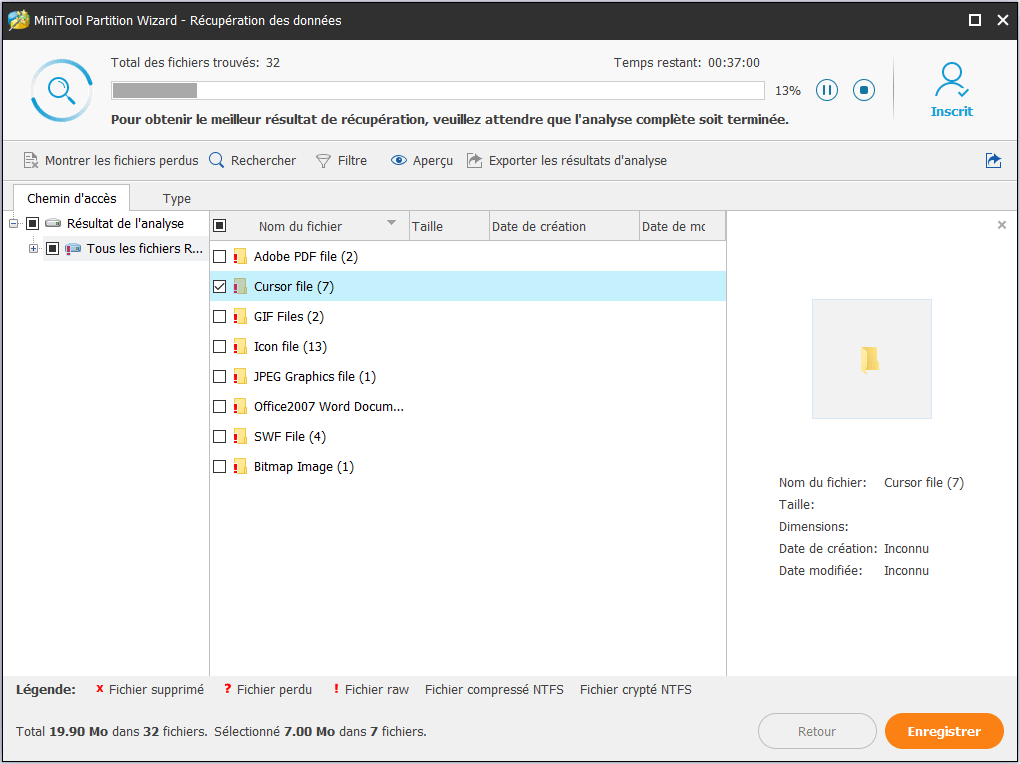The image size is (1020, 764).
Task: Stop the scan with the stop icon
Action: [864, 90]
